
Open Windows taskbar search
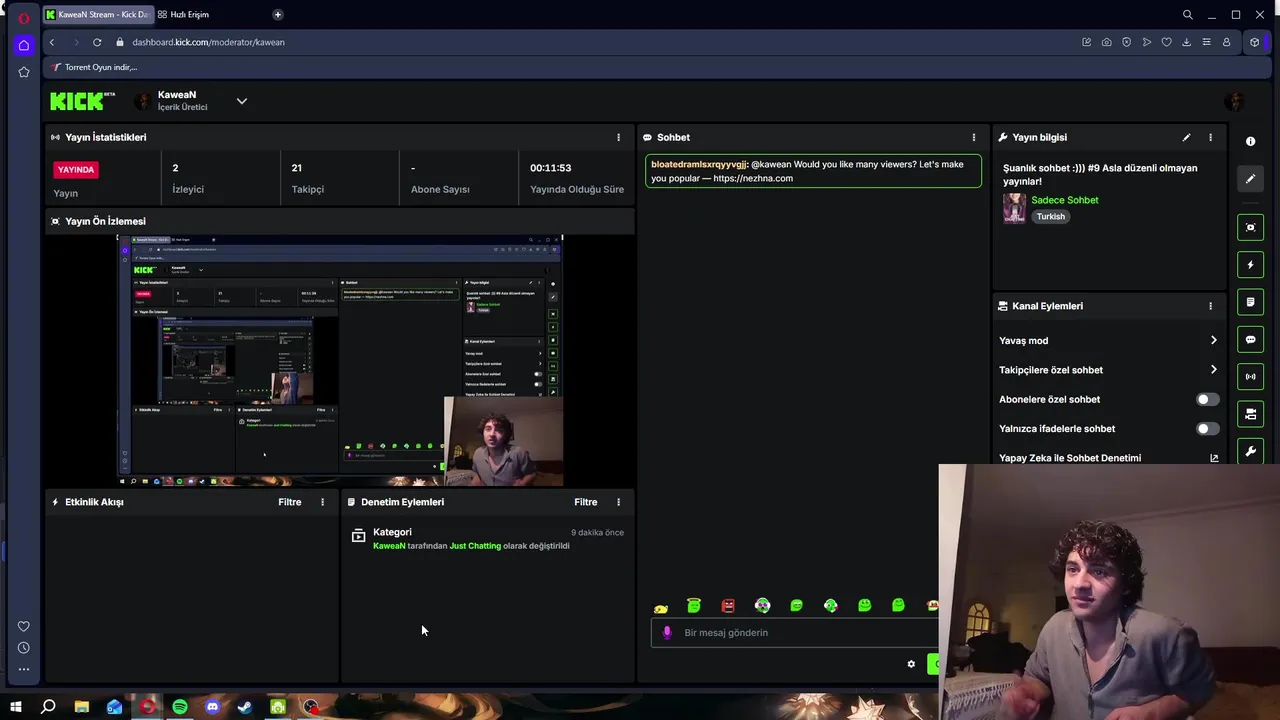click(48, 707)
